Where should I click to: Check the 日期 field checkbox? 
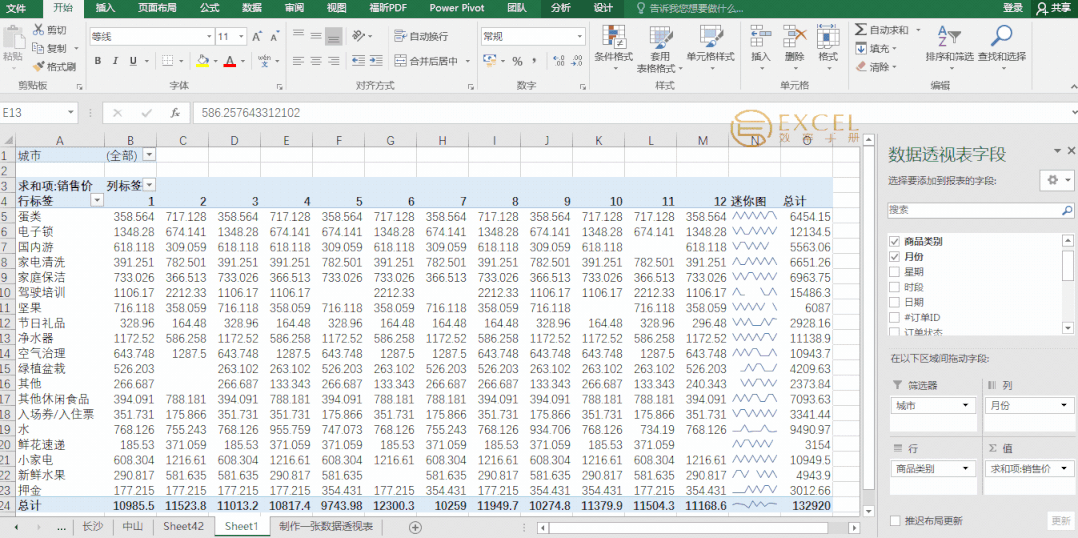(x=894, y=302)
